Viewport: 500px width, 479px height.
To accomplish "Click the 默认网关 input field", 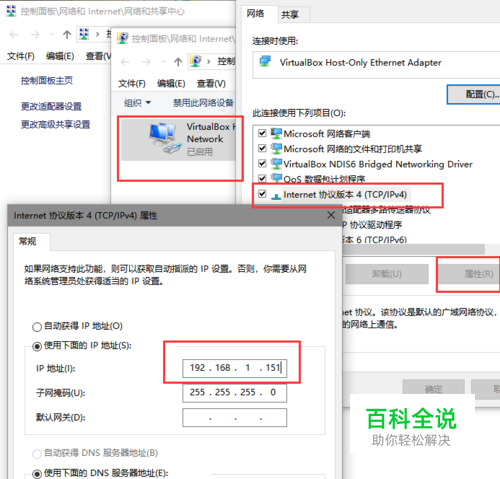I will [234, 417].
